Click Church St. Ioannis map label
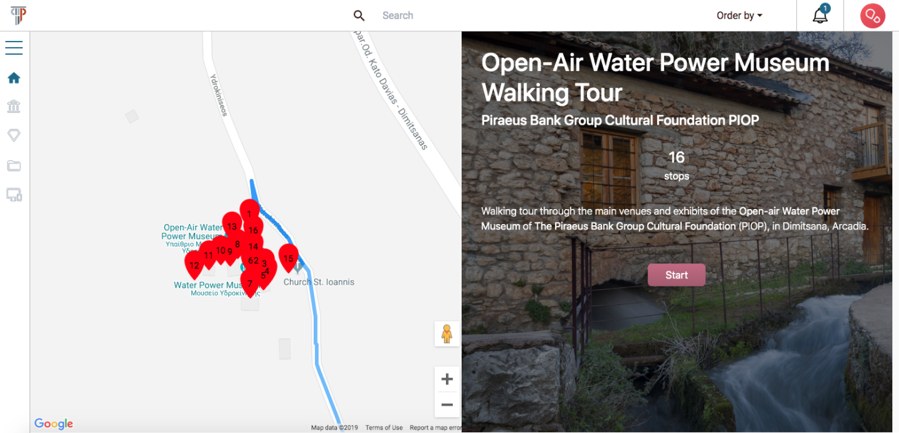 click(319, 282)
